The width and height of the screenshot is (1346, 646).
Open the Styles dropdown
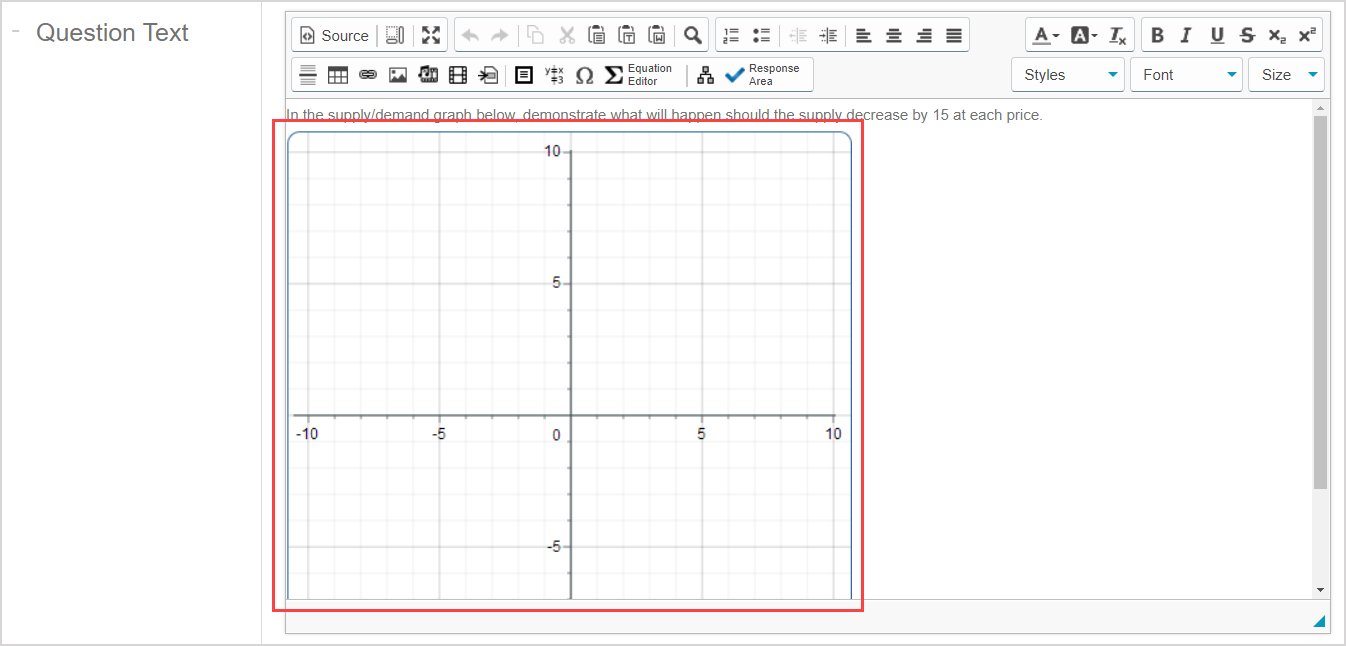pyautogui.click(x=1067, y=74)
